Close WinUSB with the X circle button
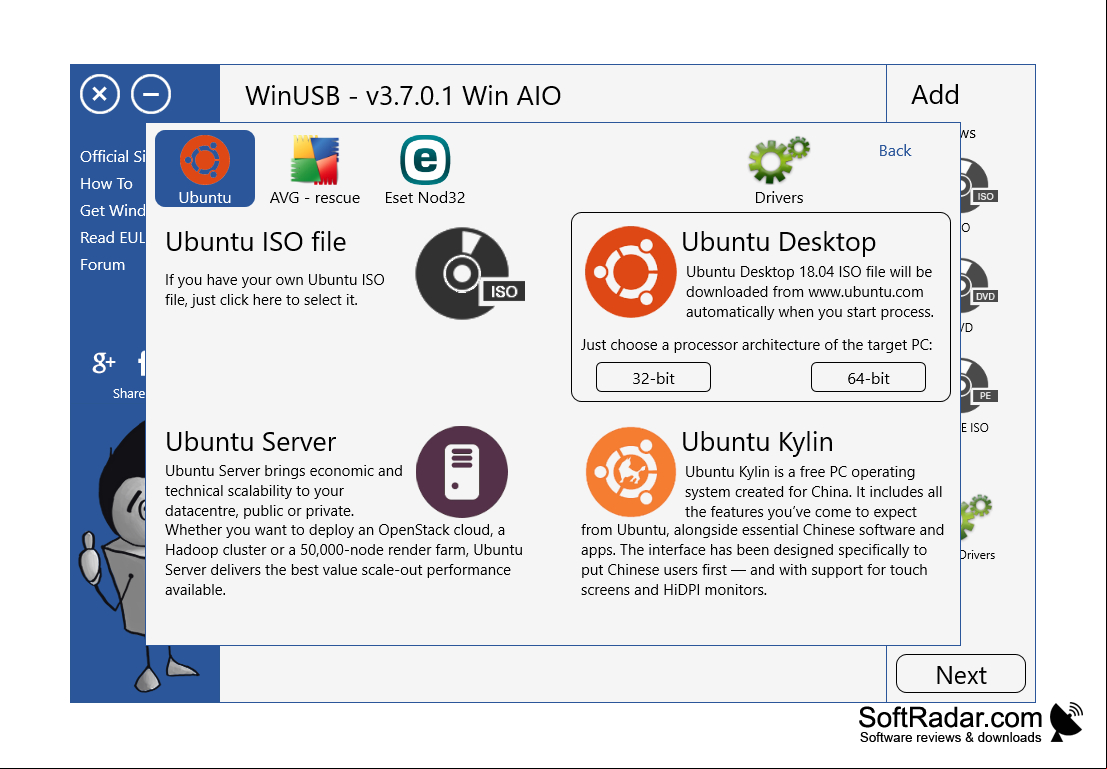This screenshot has width=1107, height=769. point(100,94)
